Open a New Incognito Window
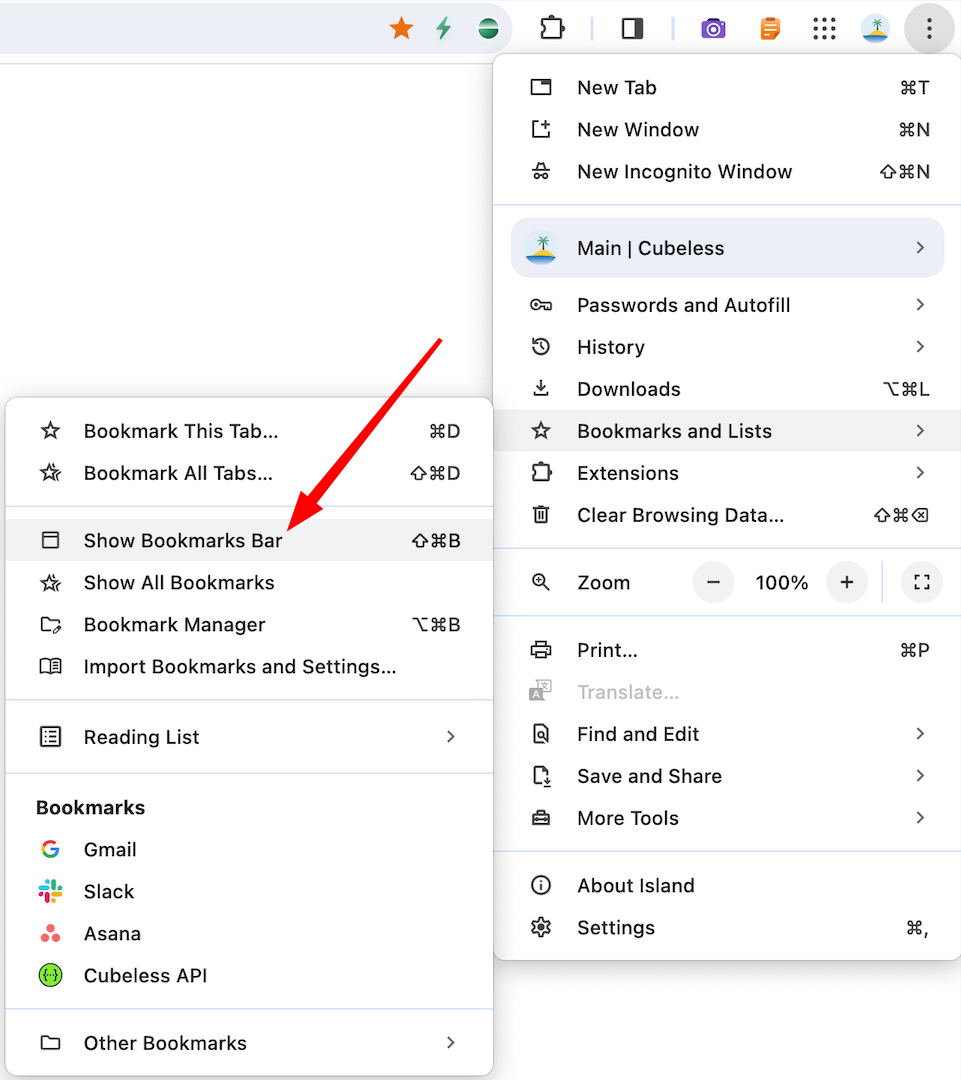 727,172
